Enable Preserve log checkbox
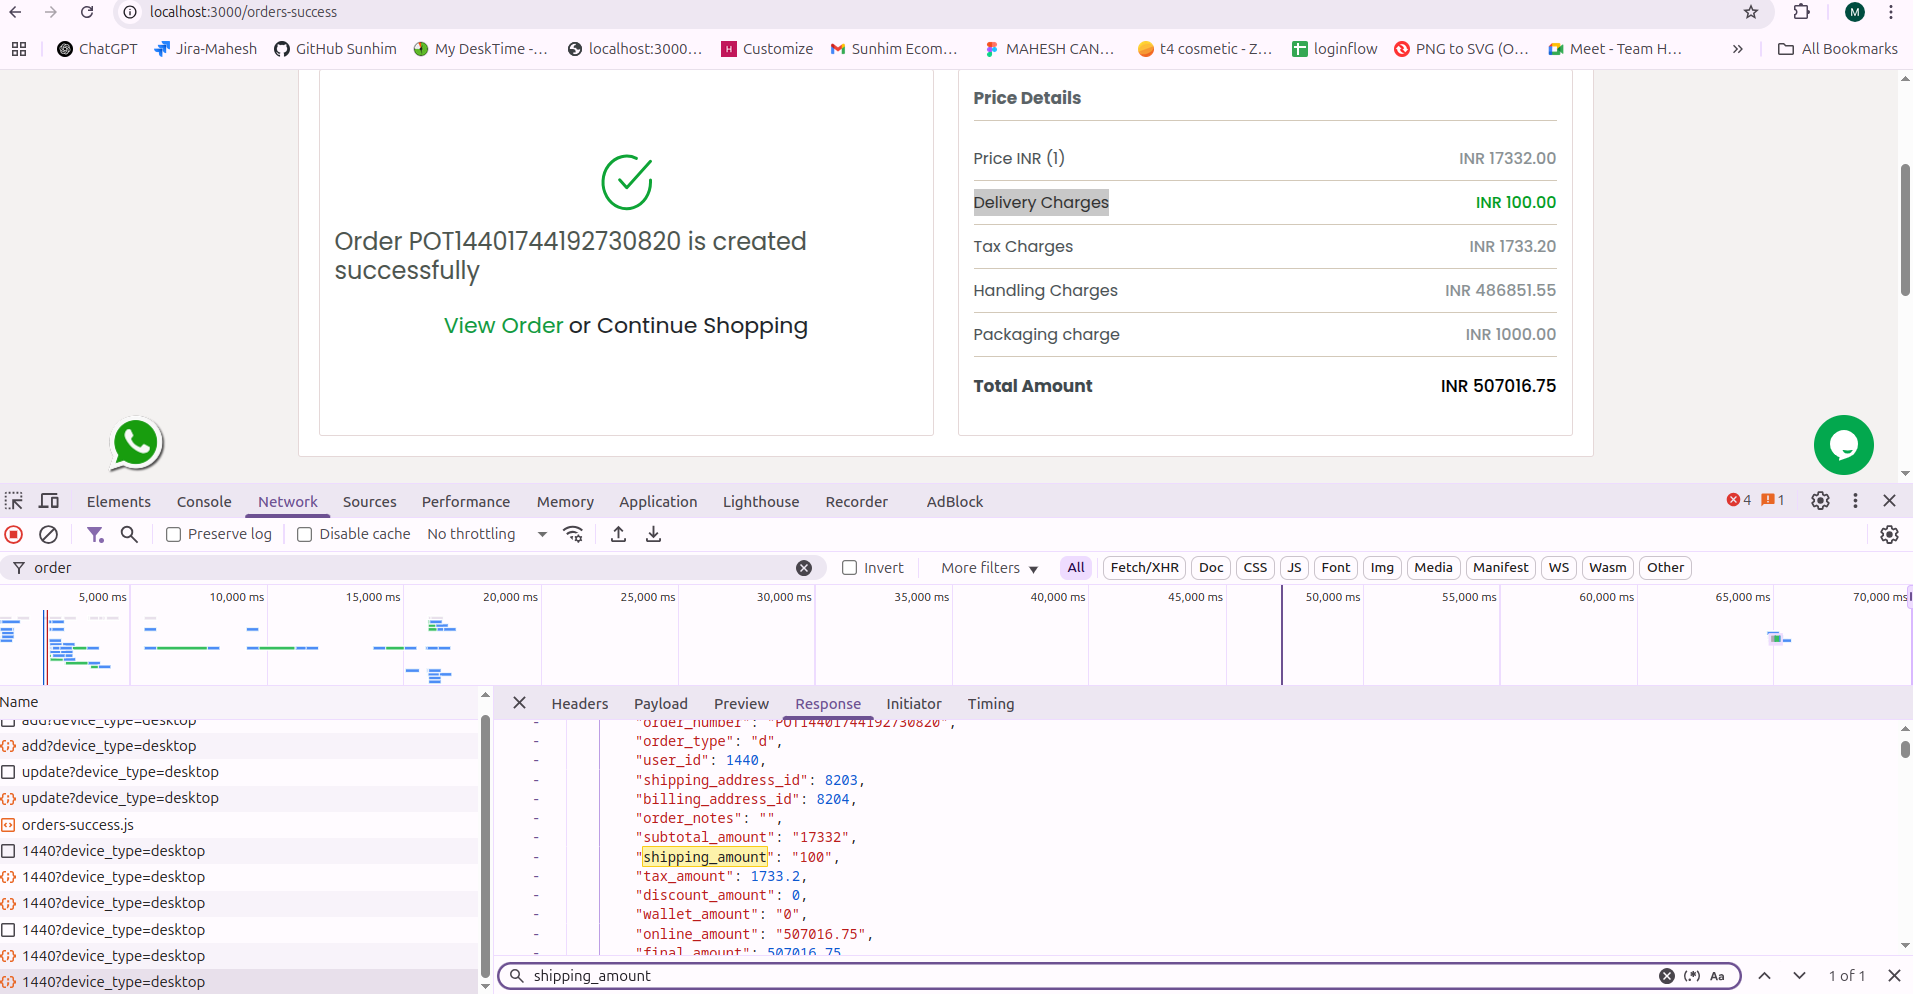 coord(174,535)
